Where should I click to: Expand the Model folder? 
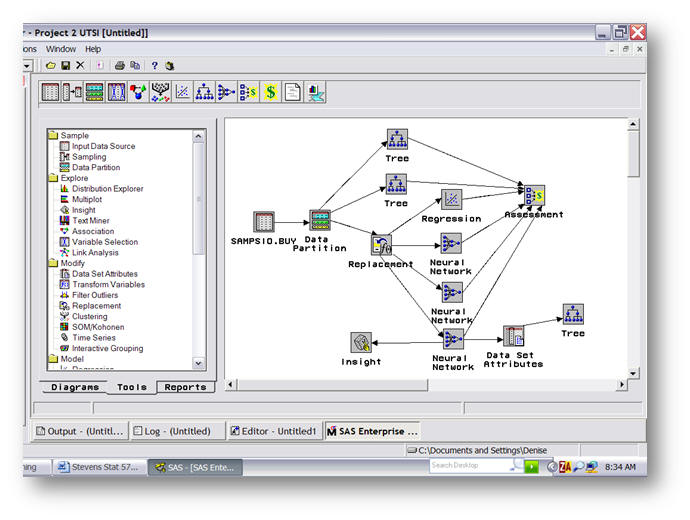click(53, 359)
